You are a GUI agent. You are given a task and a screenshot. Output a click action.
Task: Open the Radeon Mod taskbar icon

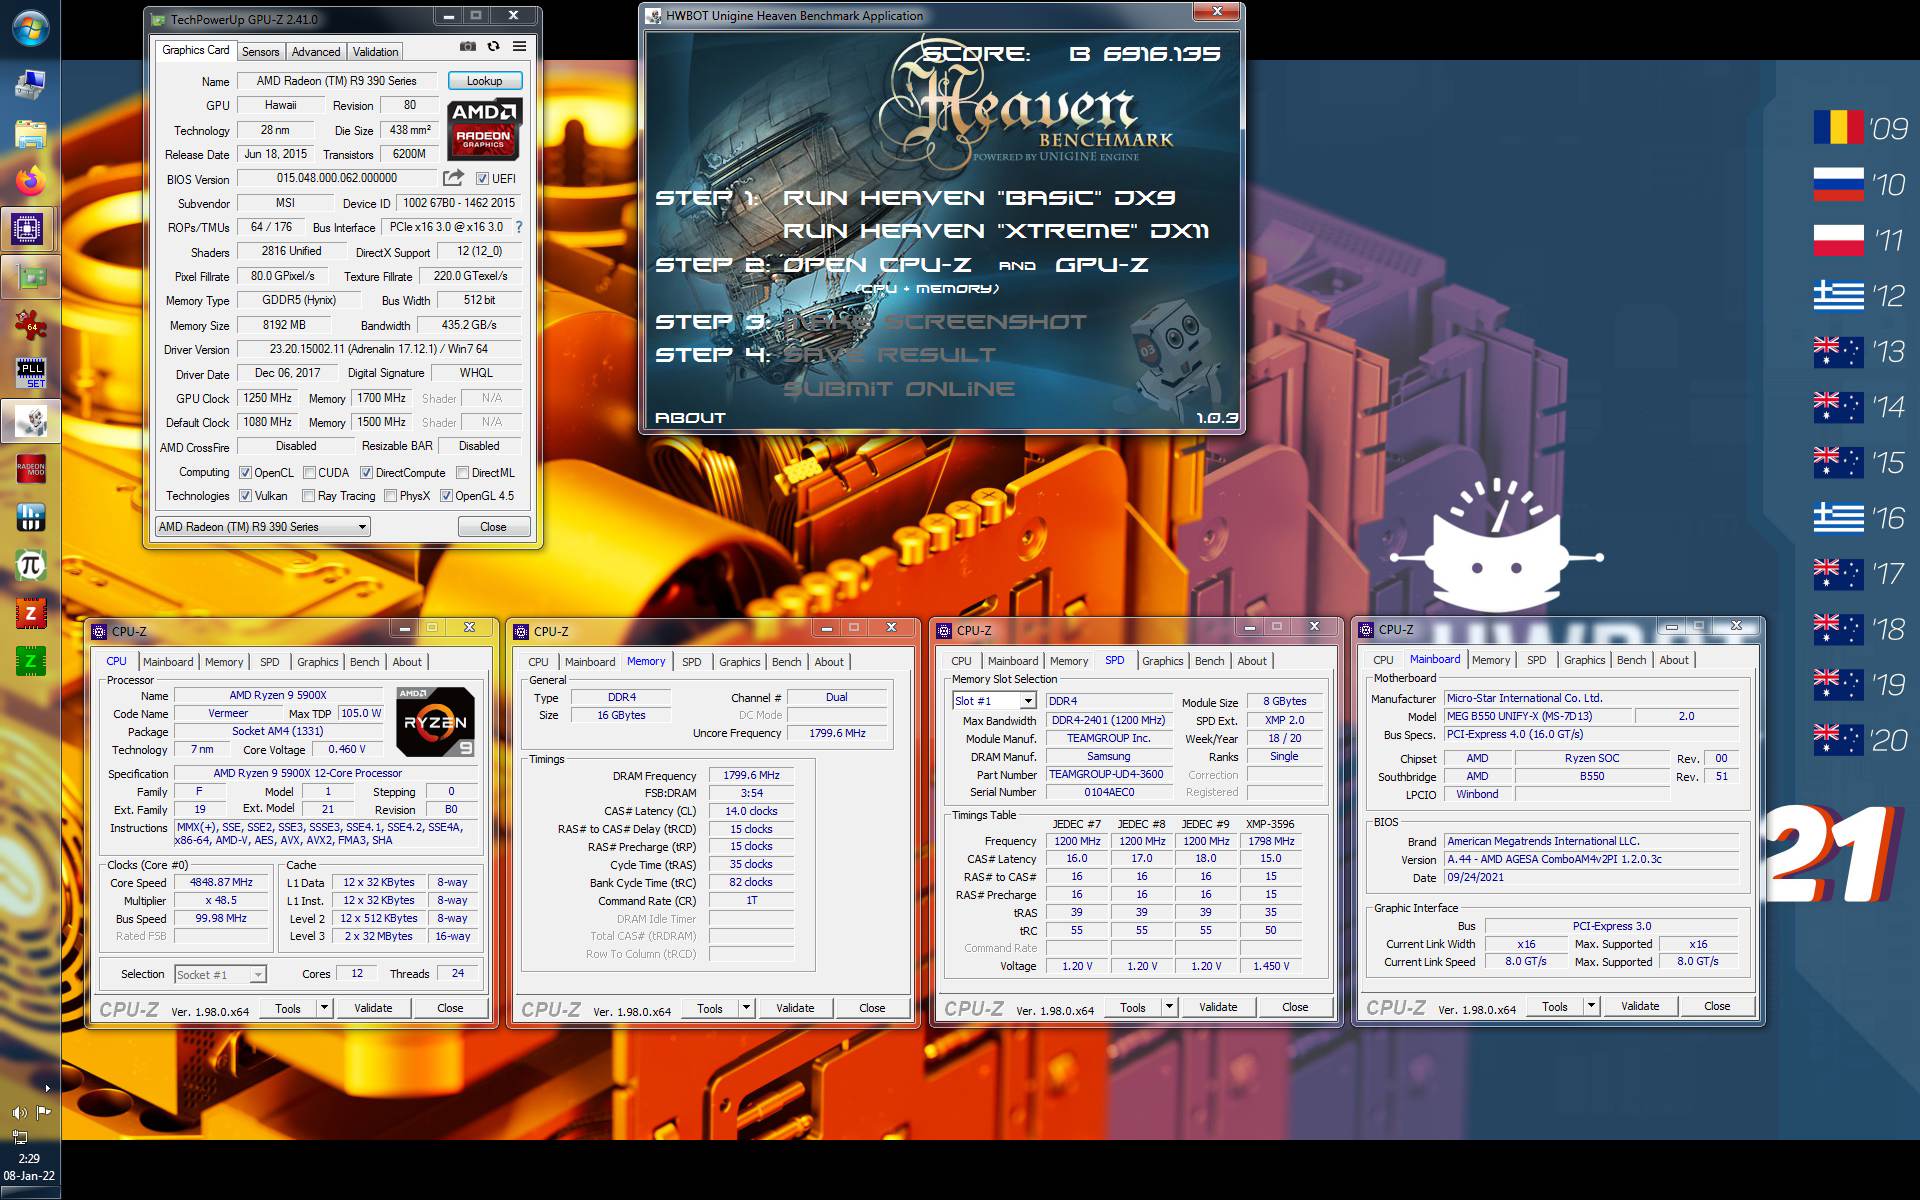30,469
